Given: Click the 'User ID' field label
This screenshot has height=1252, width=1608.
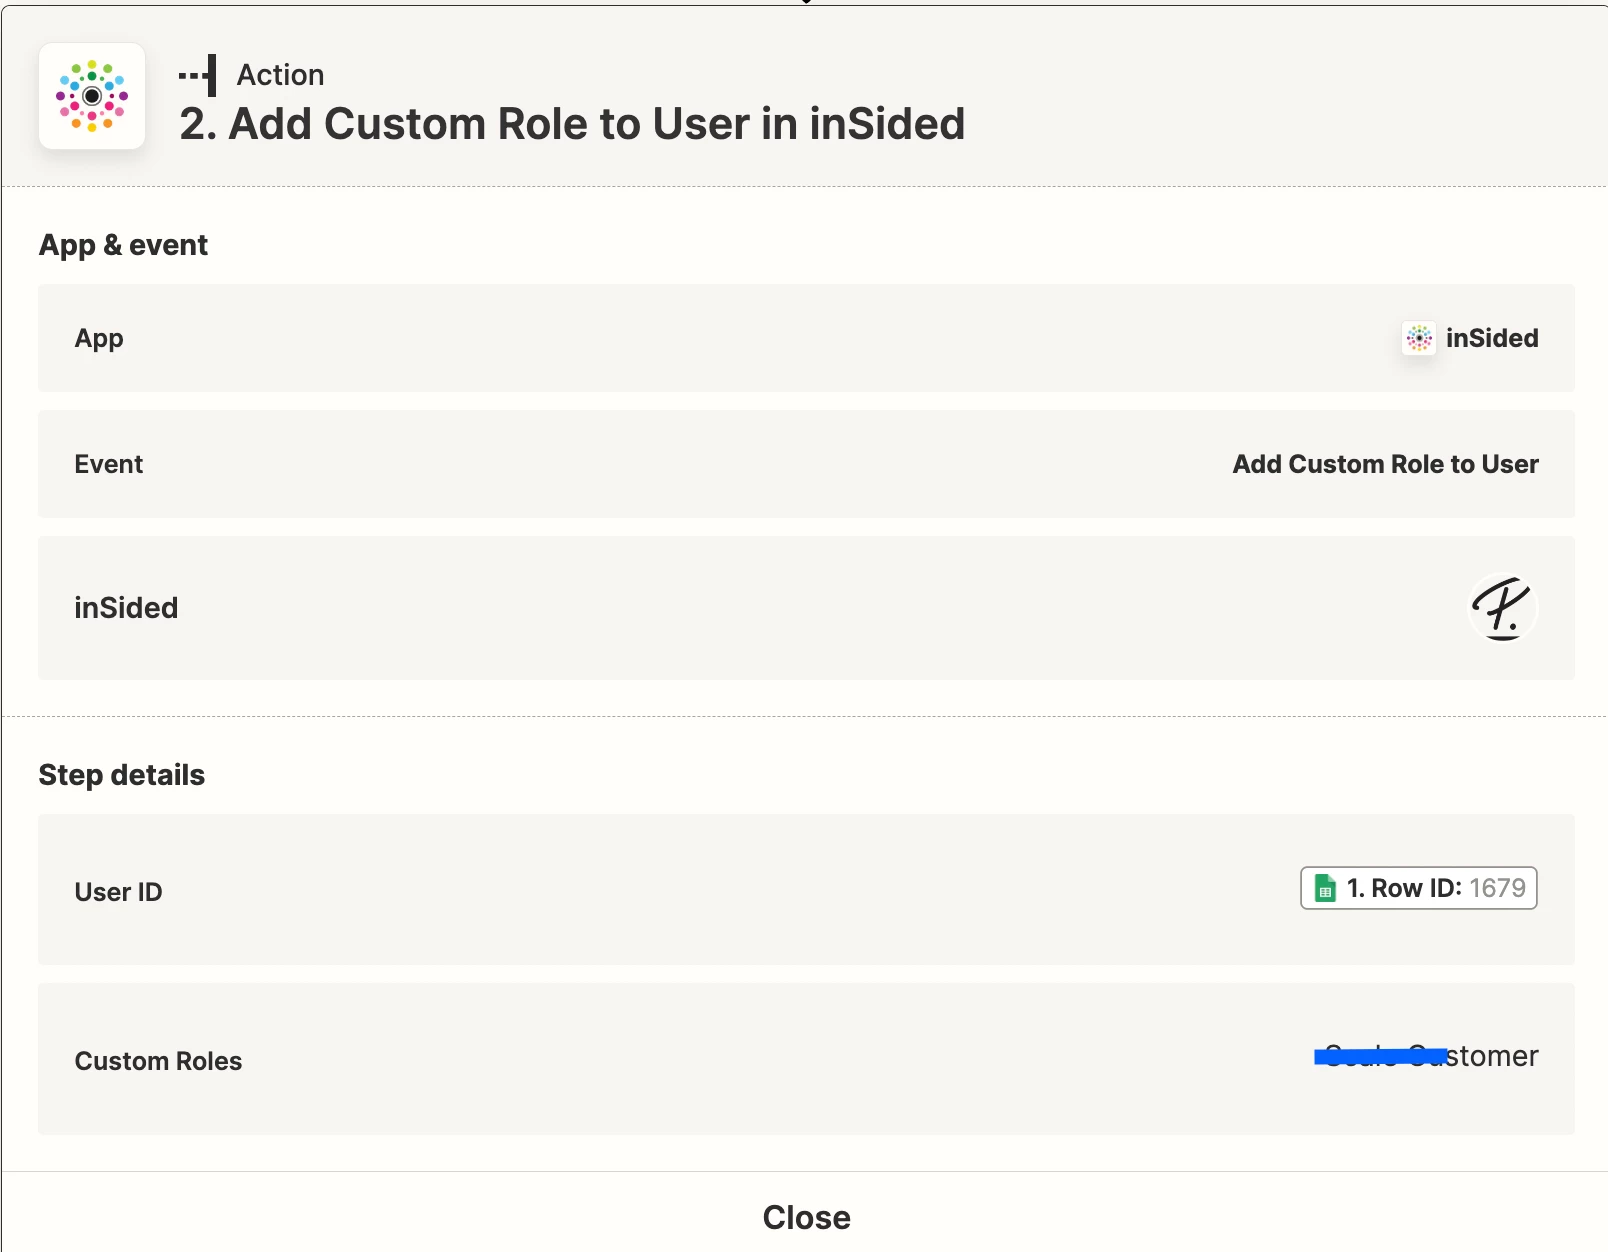Looking at the screenshot, I should (x=118, y=892).
